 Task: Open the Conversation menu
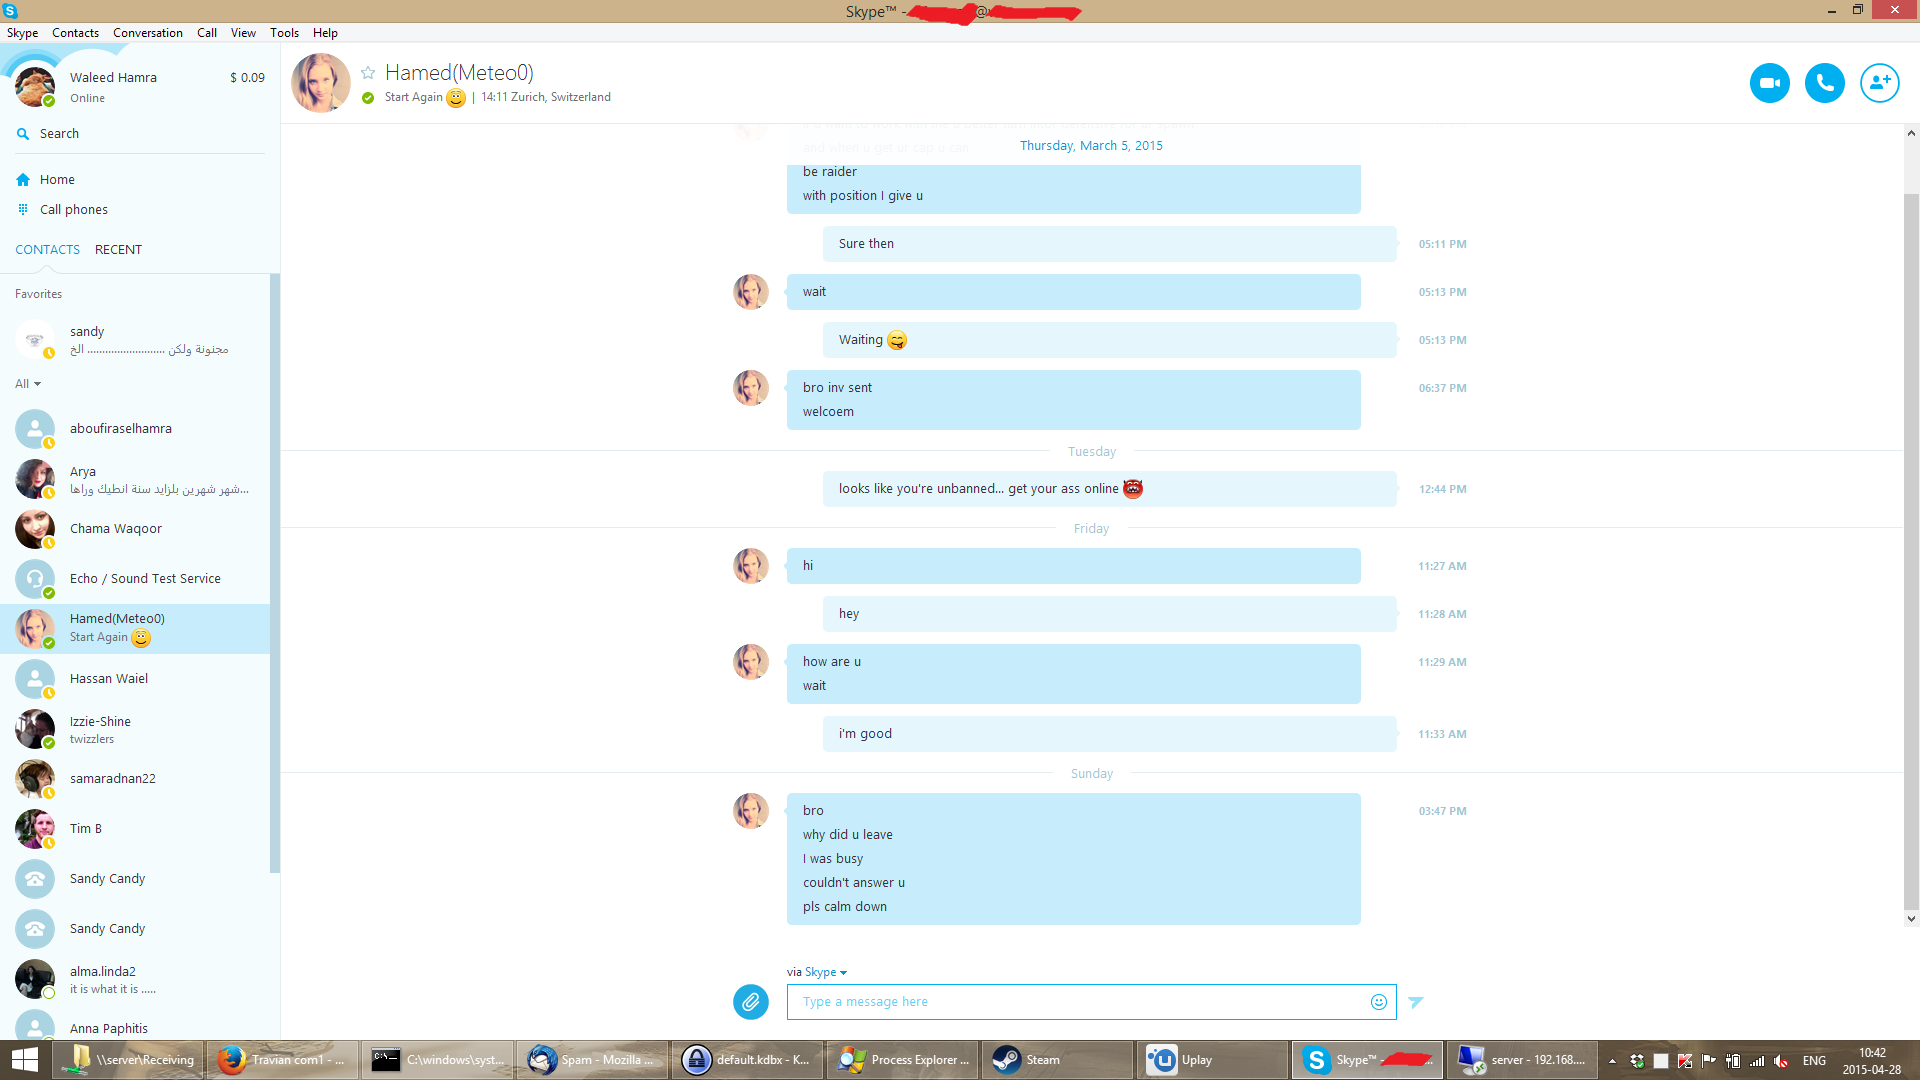coord(148,33)
